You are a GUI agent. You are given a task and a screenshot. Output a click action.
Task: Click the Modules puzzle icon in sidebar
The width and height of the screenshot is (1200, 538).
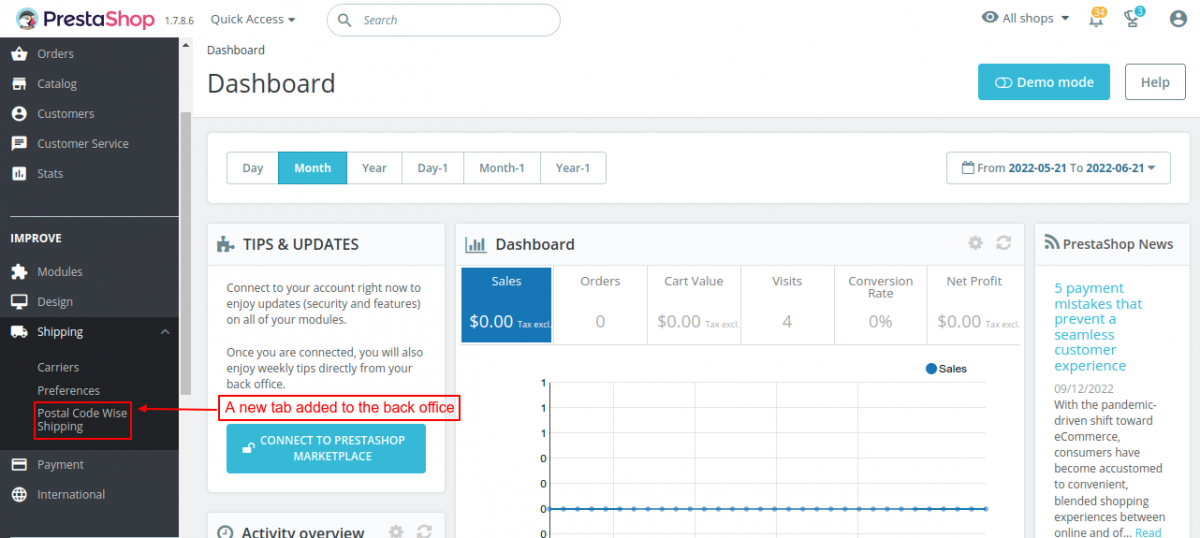pyautogui.click(x=19, y=272)
